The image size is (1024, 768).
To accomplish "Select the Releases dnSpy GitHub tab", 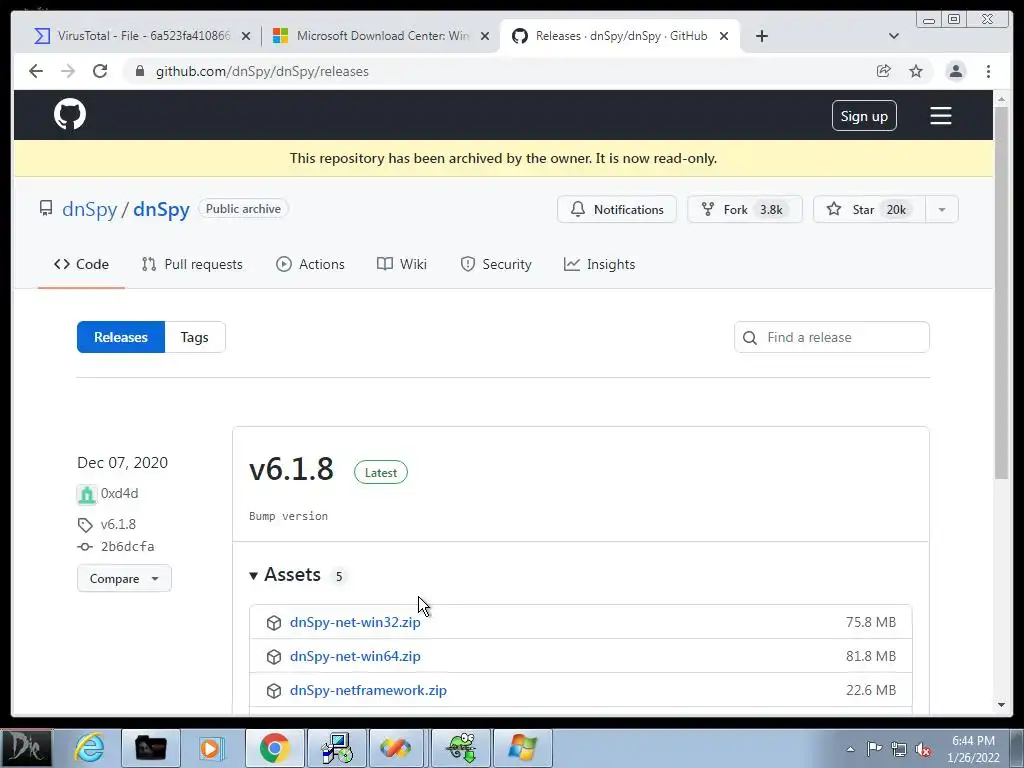I will pyautogui.click(x=620, y=36).
